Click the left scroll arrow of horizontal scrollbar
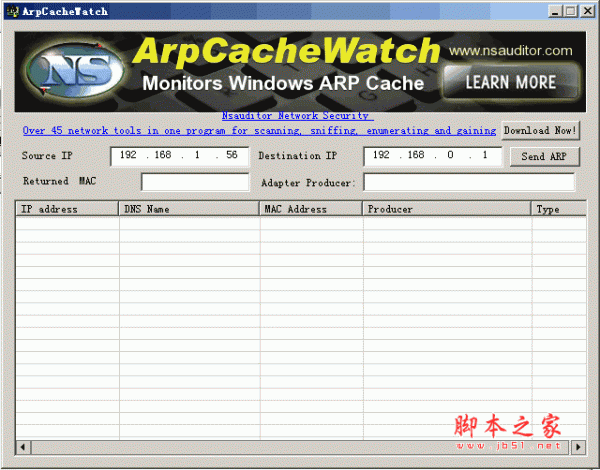Image resolution: width=600 pixels, height=470 pixels. click(x=23, y=447)
